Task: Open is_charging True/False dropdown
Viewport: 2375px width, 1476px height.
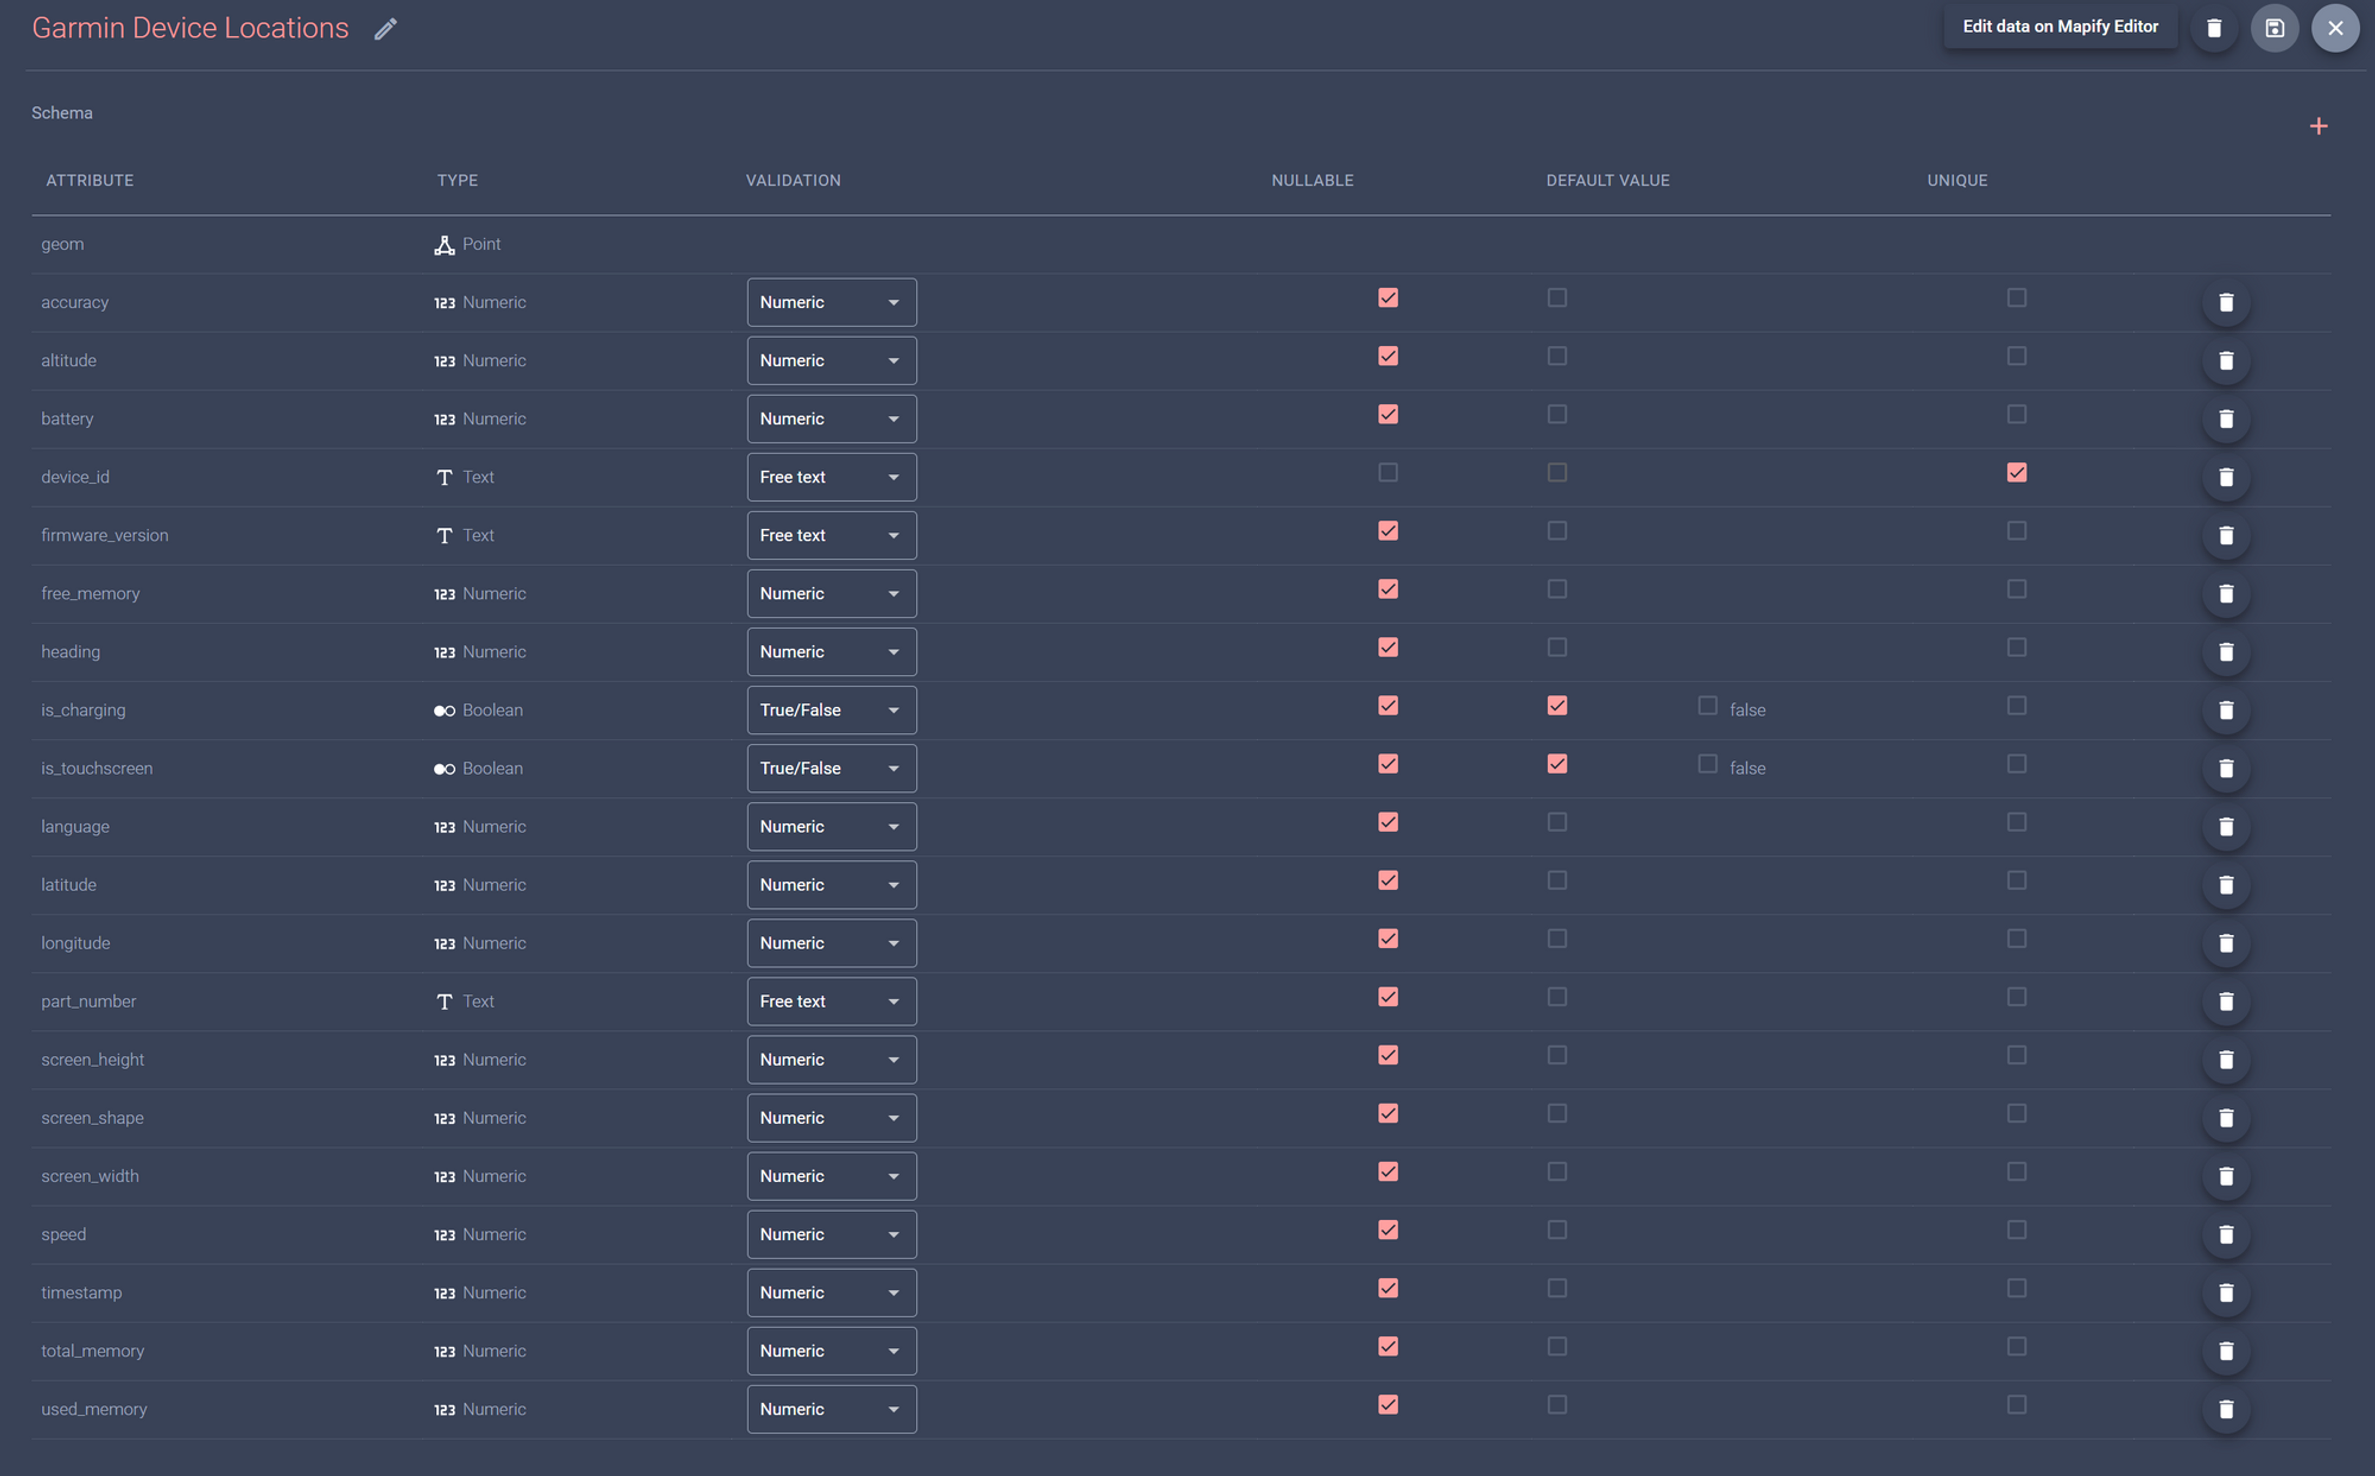Action: pyautogui.click(x=831, y=710)
